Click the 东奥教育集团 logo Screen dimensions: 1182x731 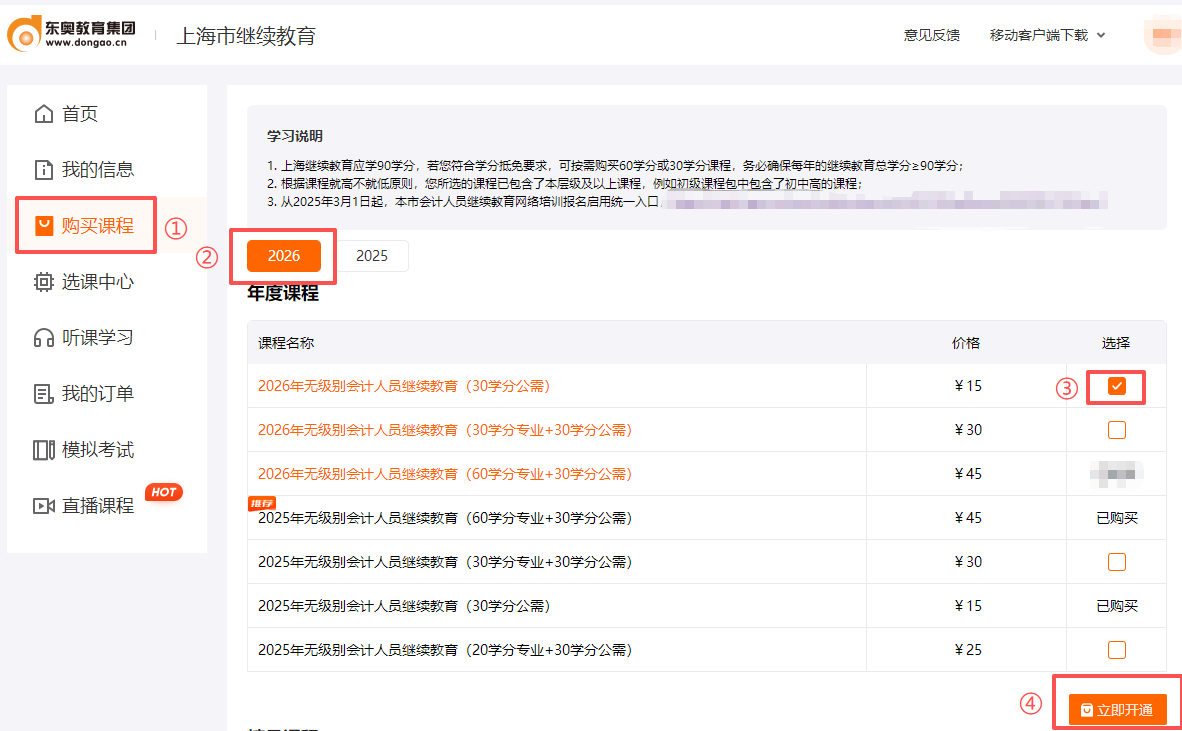click(x=70, y=34)
